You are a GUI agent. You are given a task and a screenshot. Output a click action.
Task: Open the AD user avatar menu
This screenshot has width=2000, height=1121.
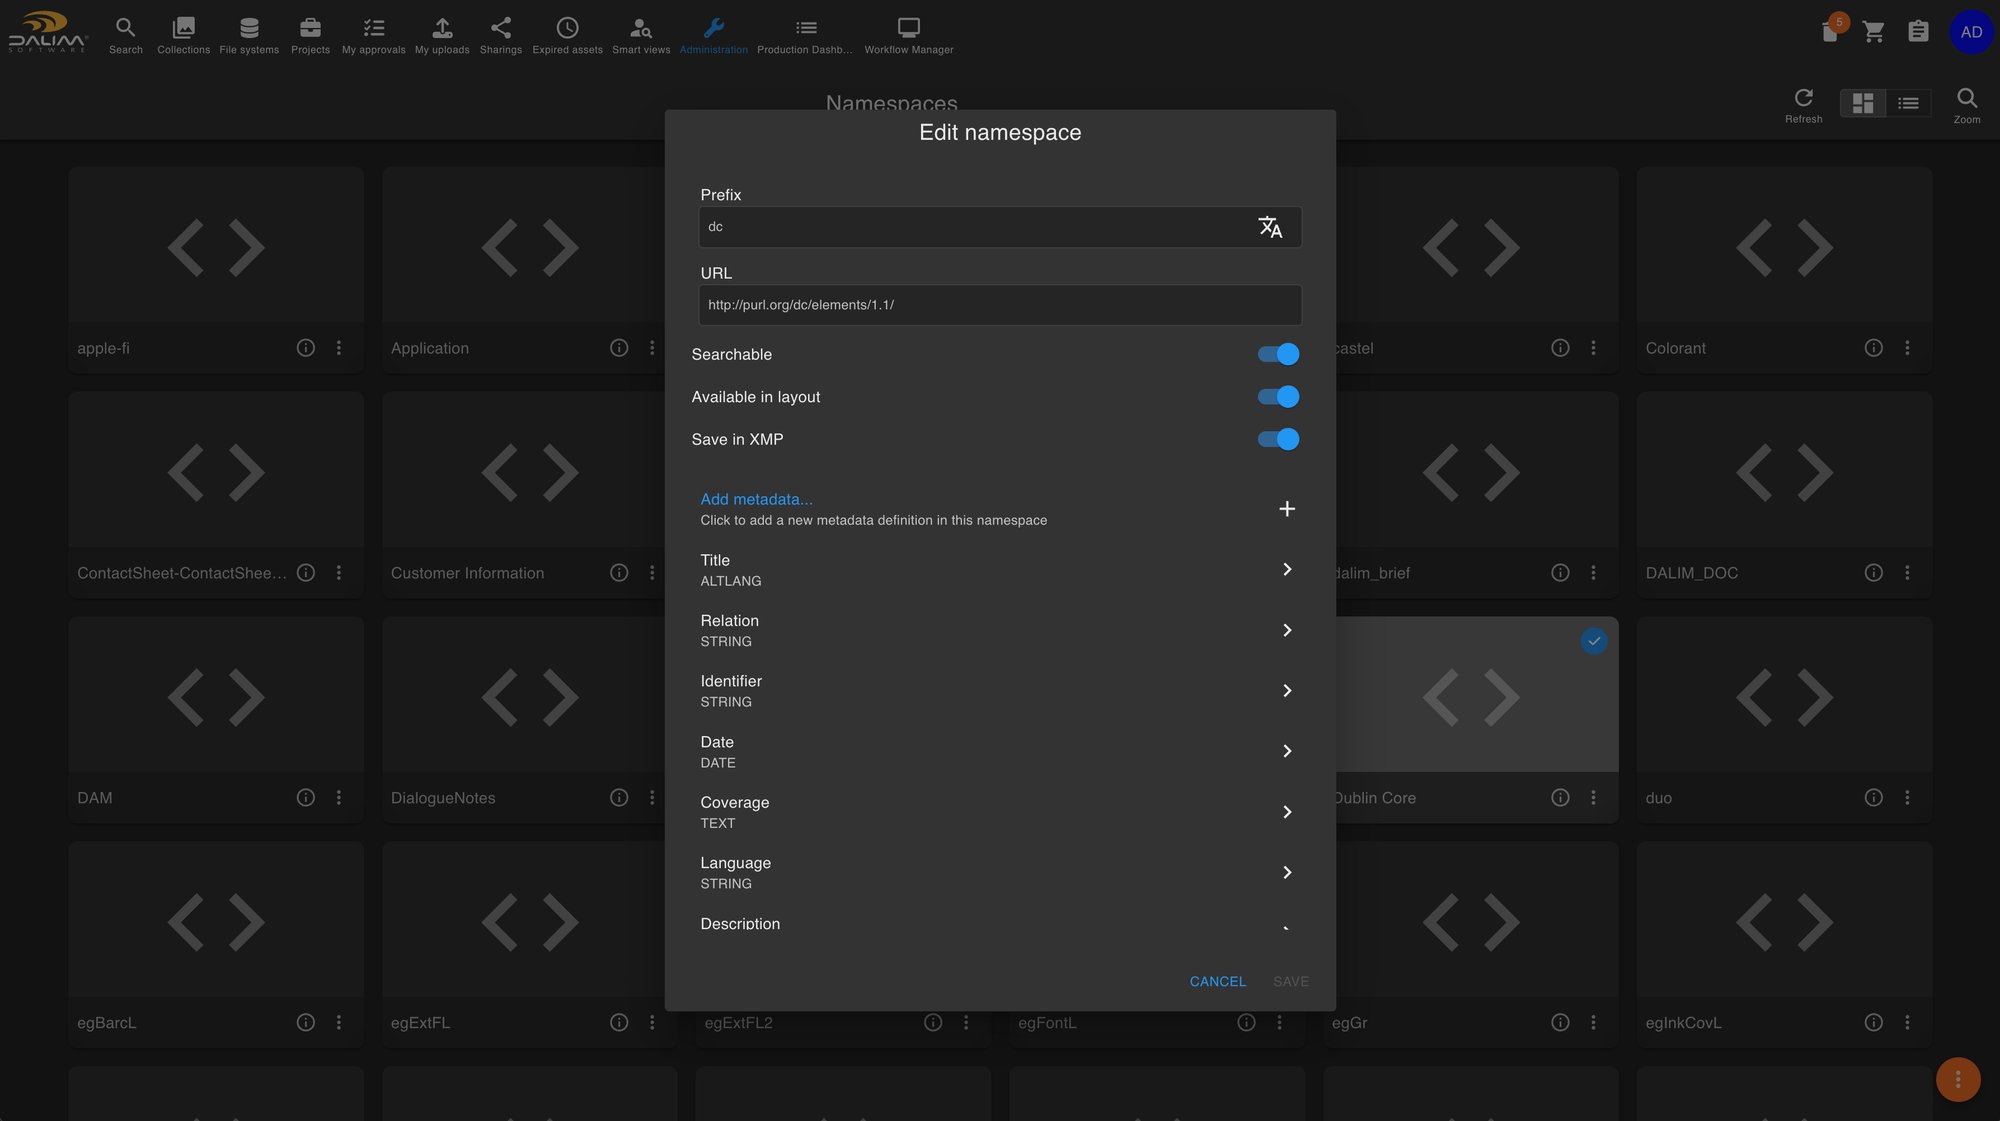(1971, 32)
